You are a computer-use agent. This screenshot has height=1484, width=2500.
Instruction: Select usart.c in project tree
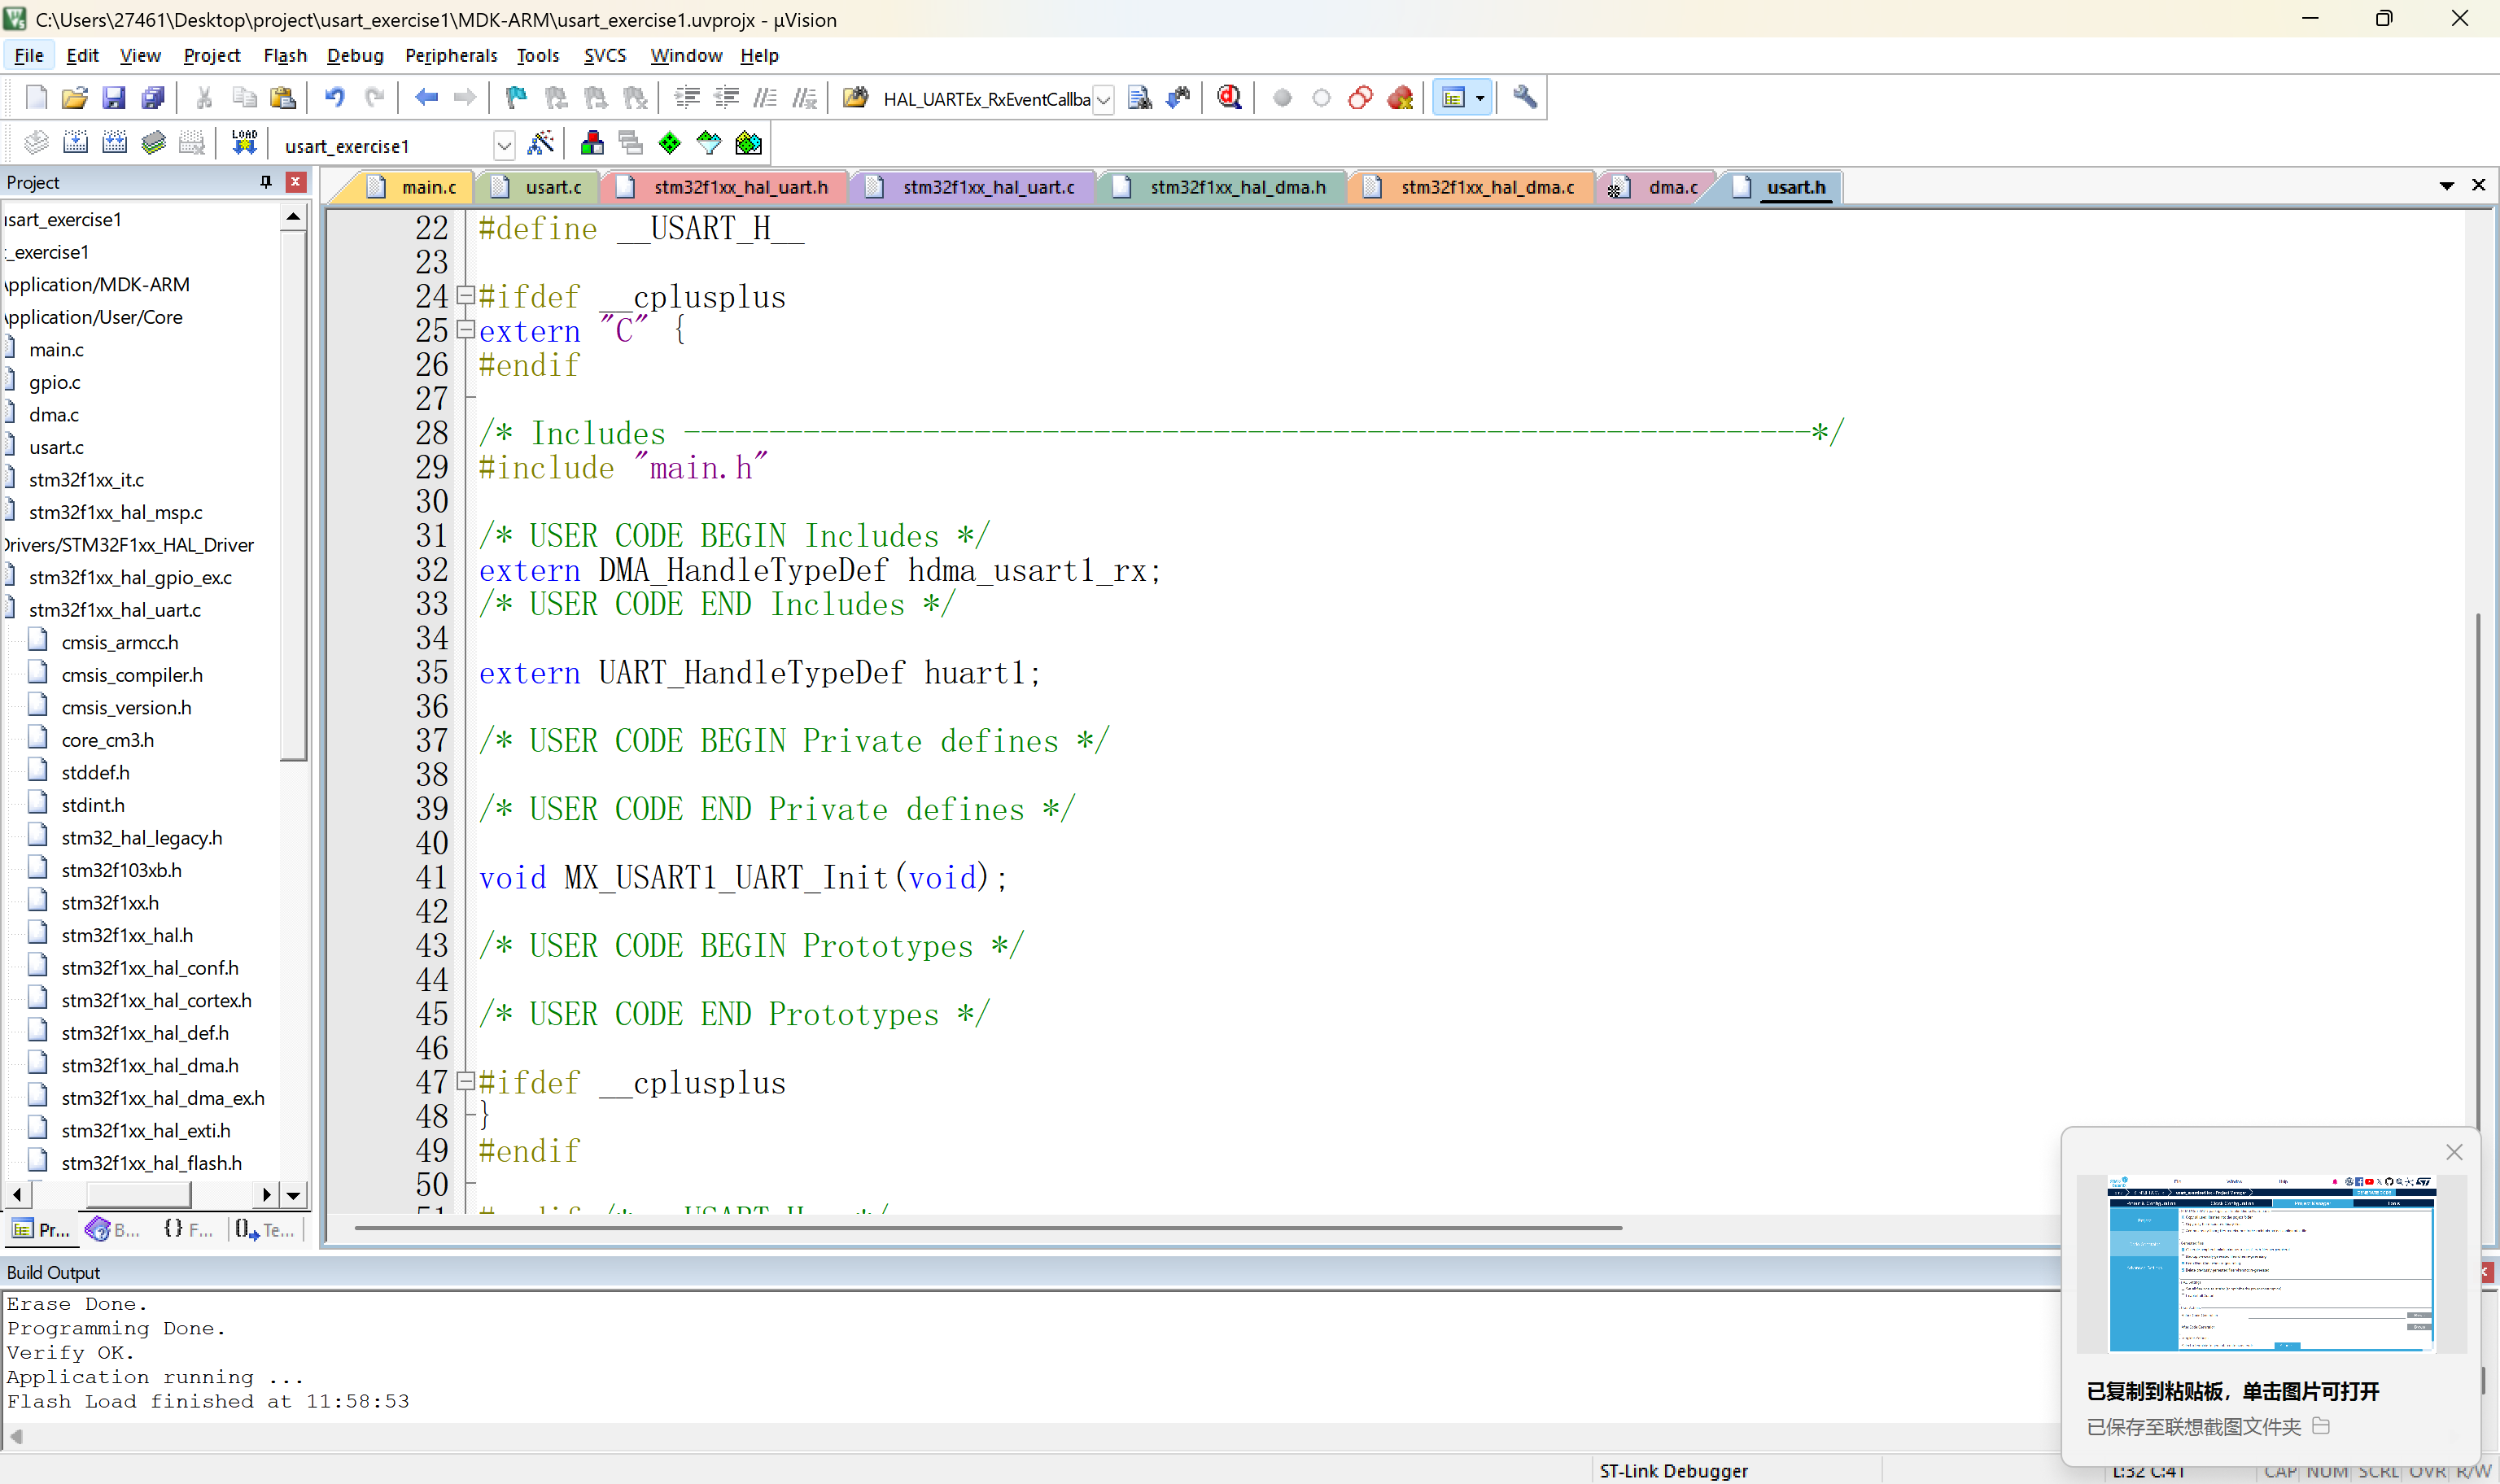point(56,447)
